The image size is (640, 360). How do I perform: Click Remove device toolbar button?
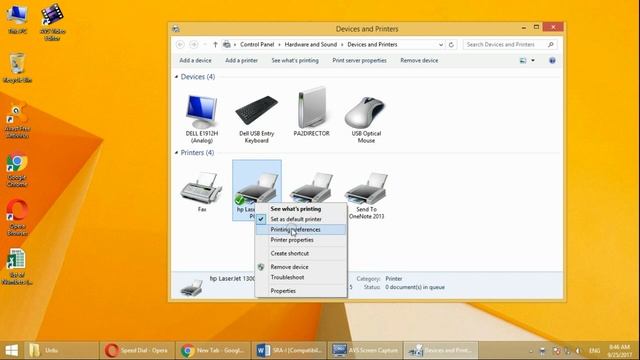pos(419,60)
